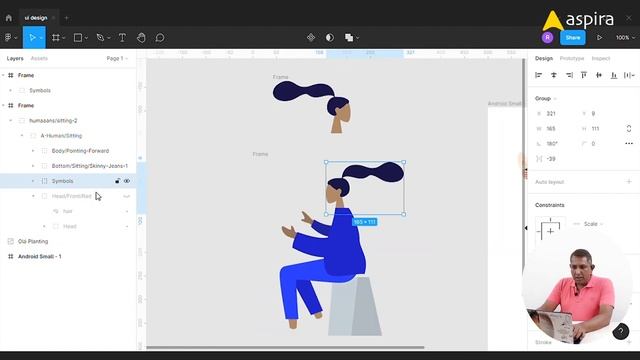Switch to the Layers tab
Screen dimensions: 640x360
pos(15,58)
